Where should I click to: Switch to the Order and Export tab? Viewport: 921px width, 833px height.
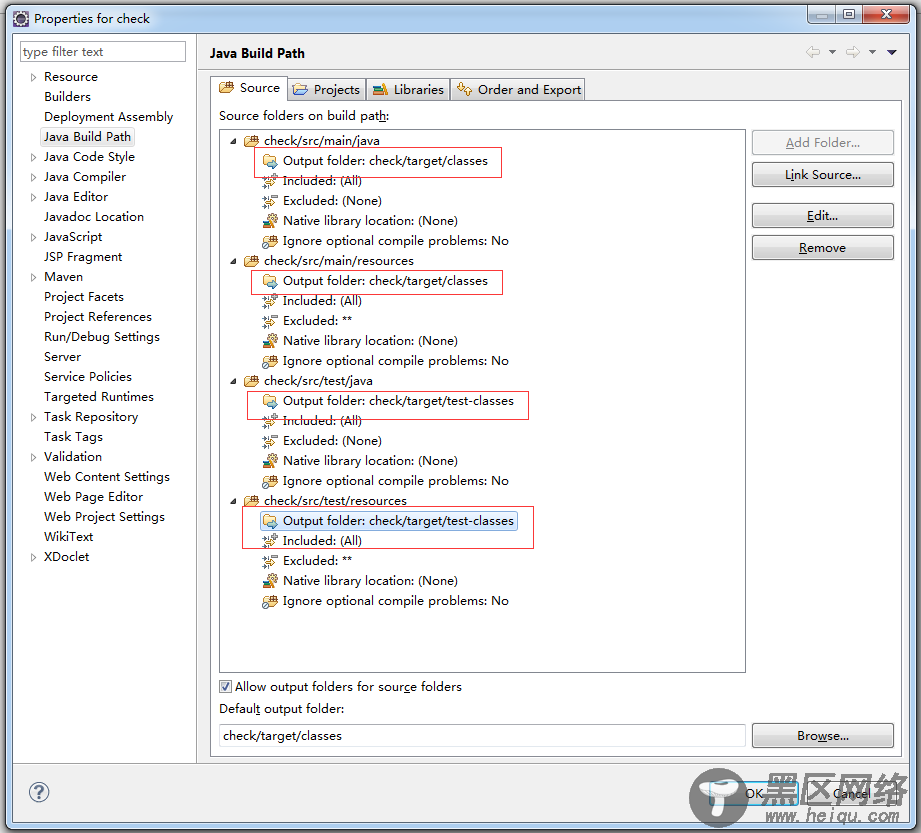tap(518, 89)
